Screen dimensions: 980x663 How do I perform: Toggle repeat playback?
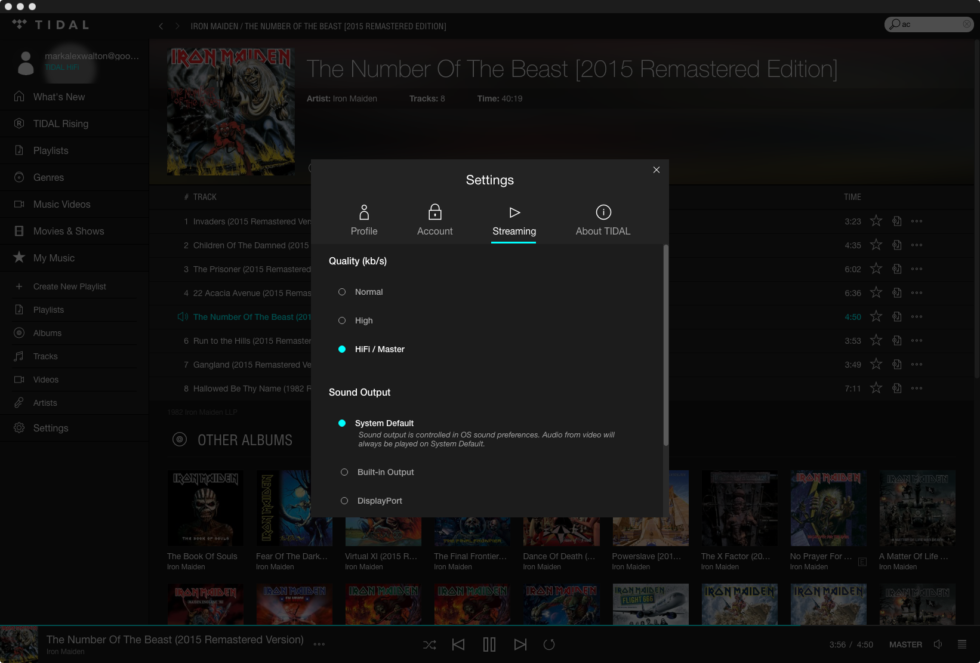pyautogui.click(x=549, y=644)
